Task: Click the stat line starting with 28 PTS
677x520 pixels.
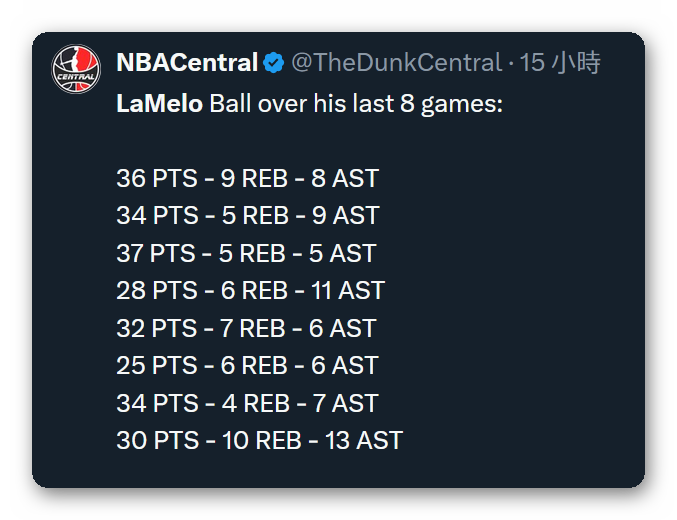Action: pyautogui.click(x=250, y=291)
